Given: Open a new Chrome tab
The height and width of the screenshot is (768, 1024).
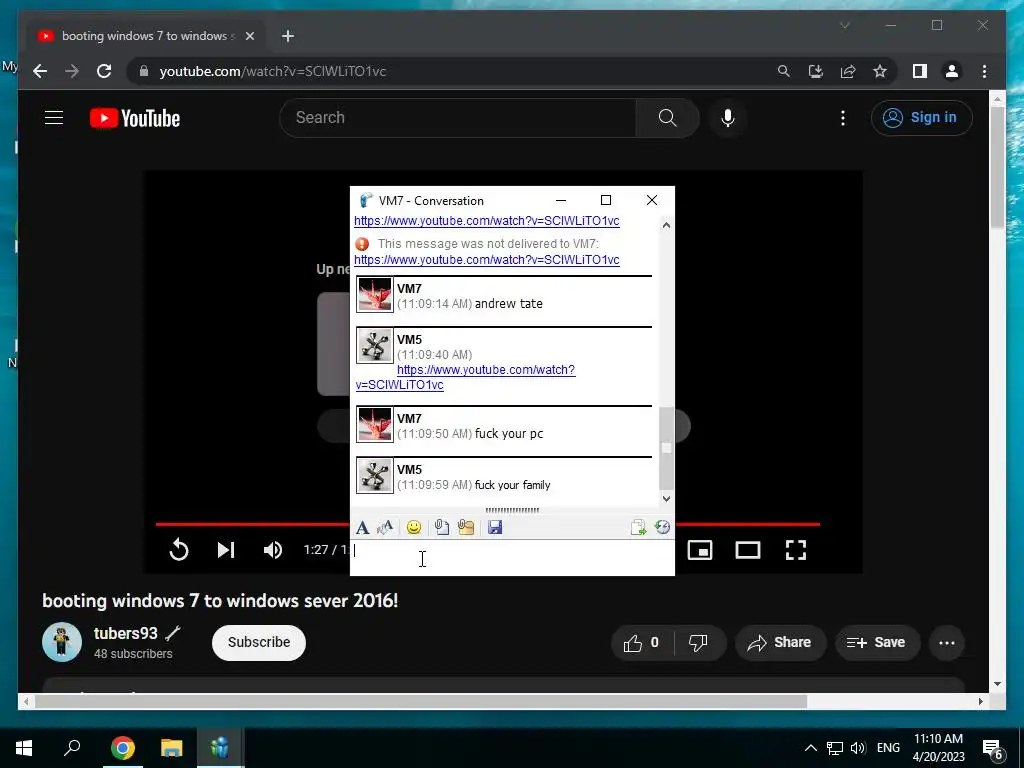Looking at the screenshot, I should (288, 36).
